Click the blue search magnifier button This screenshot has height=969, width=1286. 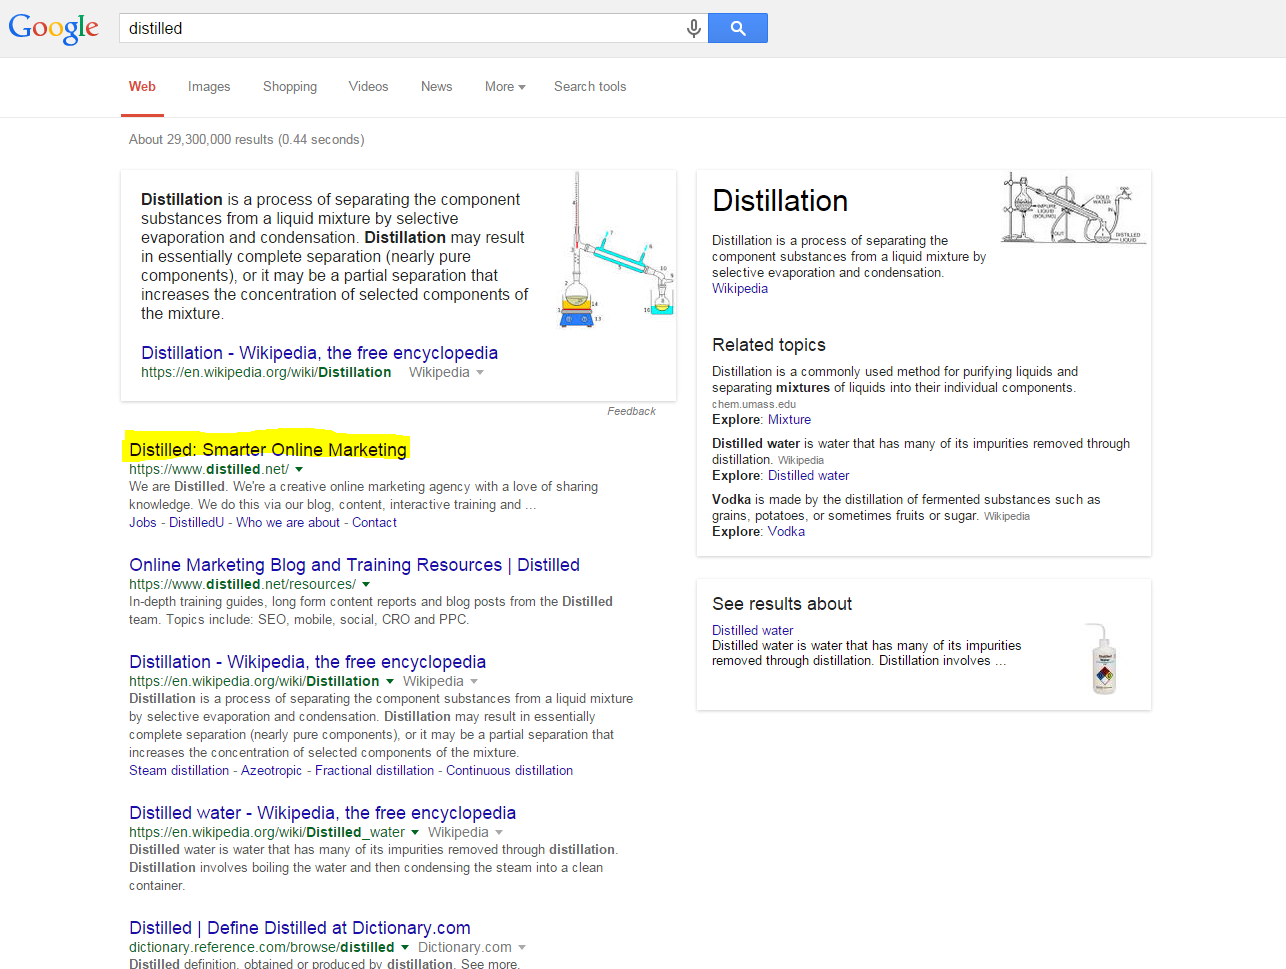pos(738,28)
